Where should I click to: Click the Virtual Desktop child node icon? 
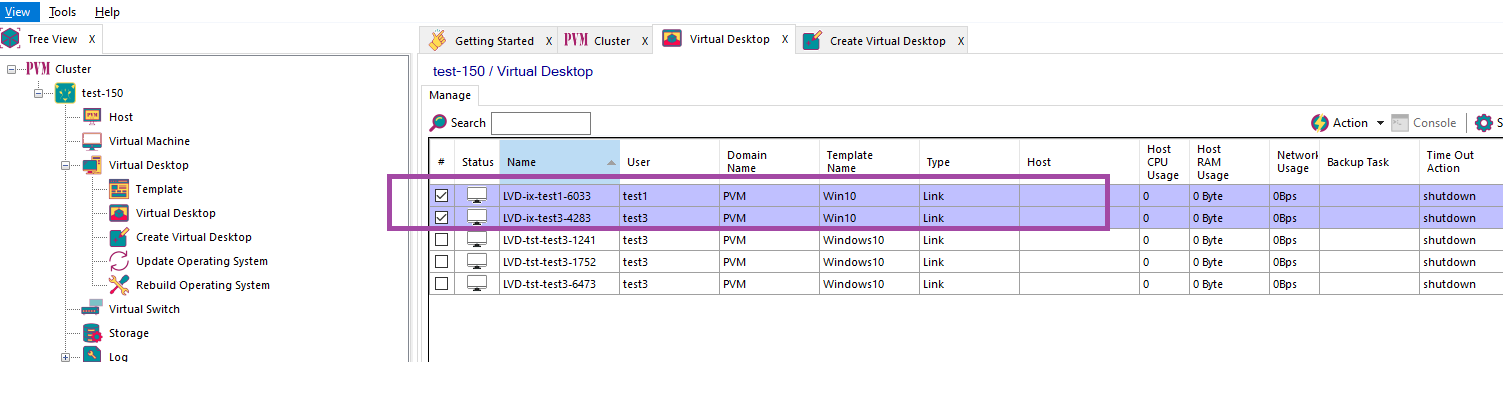119,213
